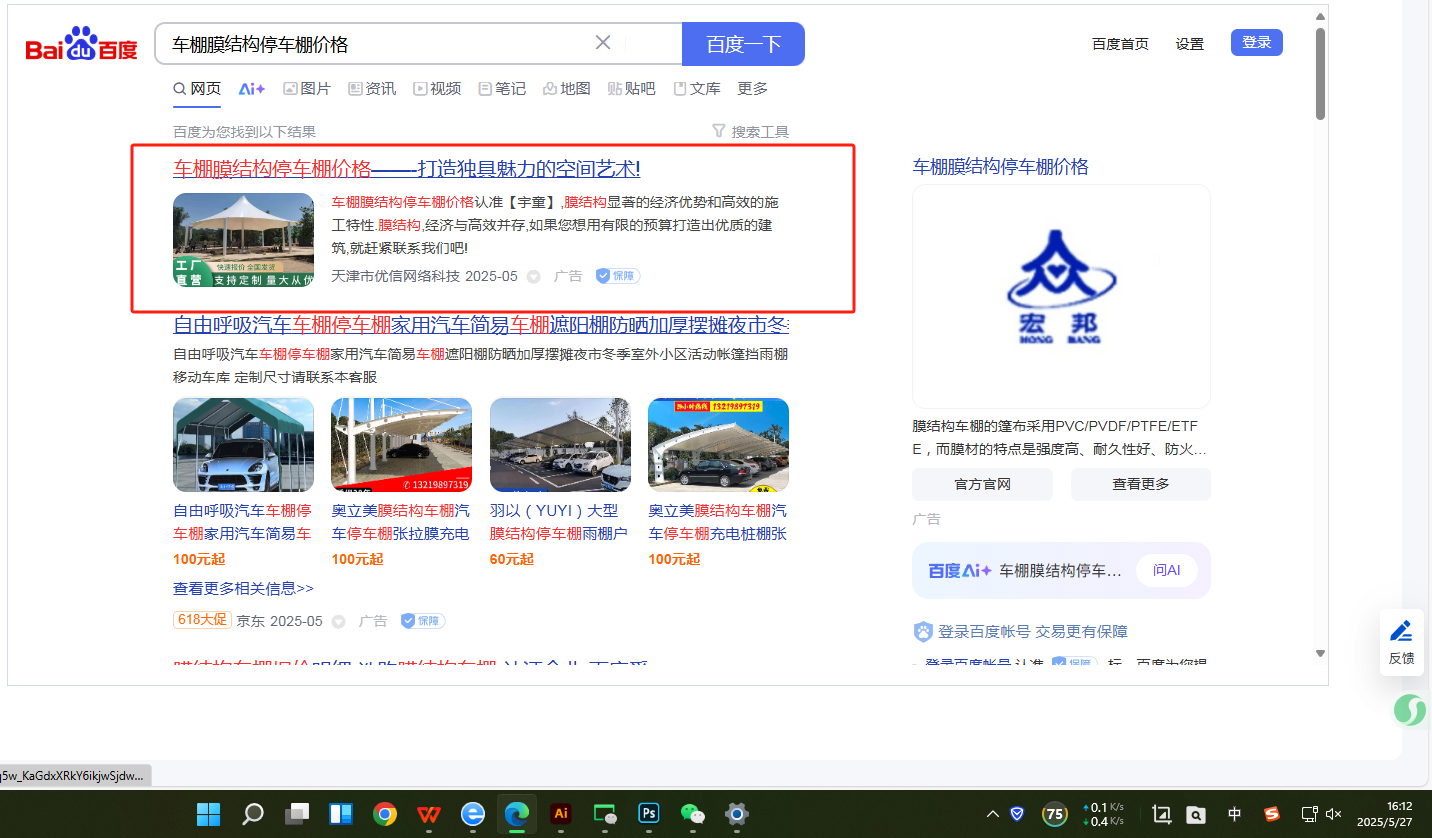
Task: Click 天津市优信网络科技 advertiser name
Action: [x=396, y=276]
